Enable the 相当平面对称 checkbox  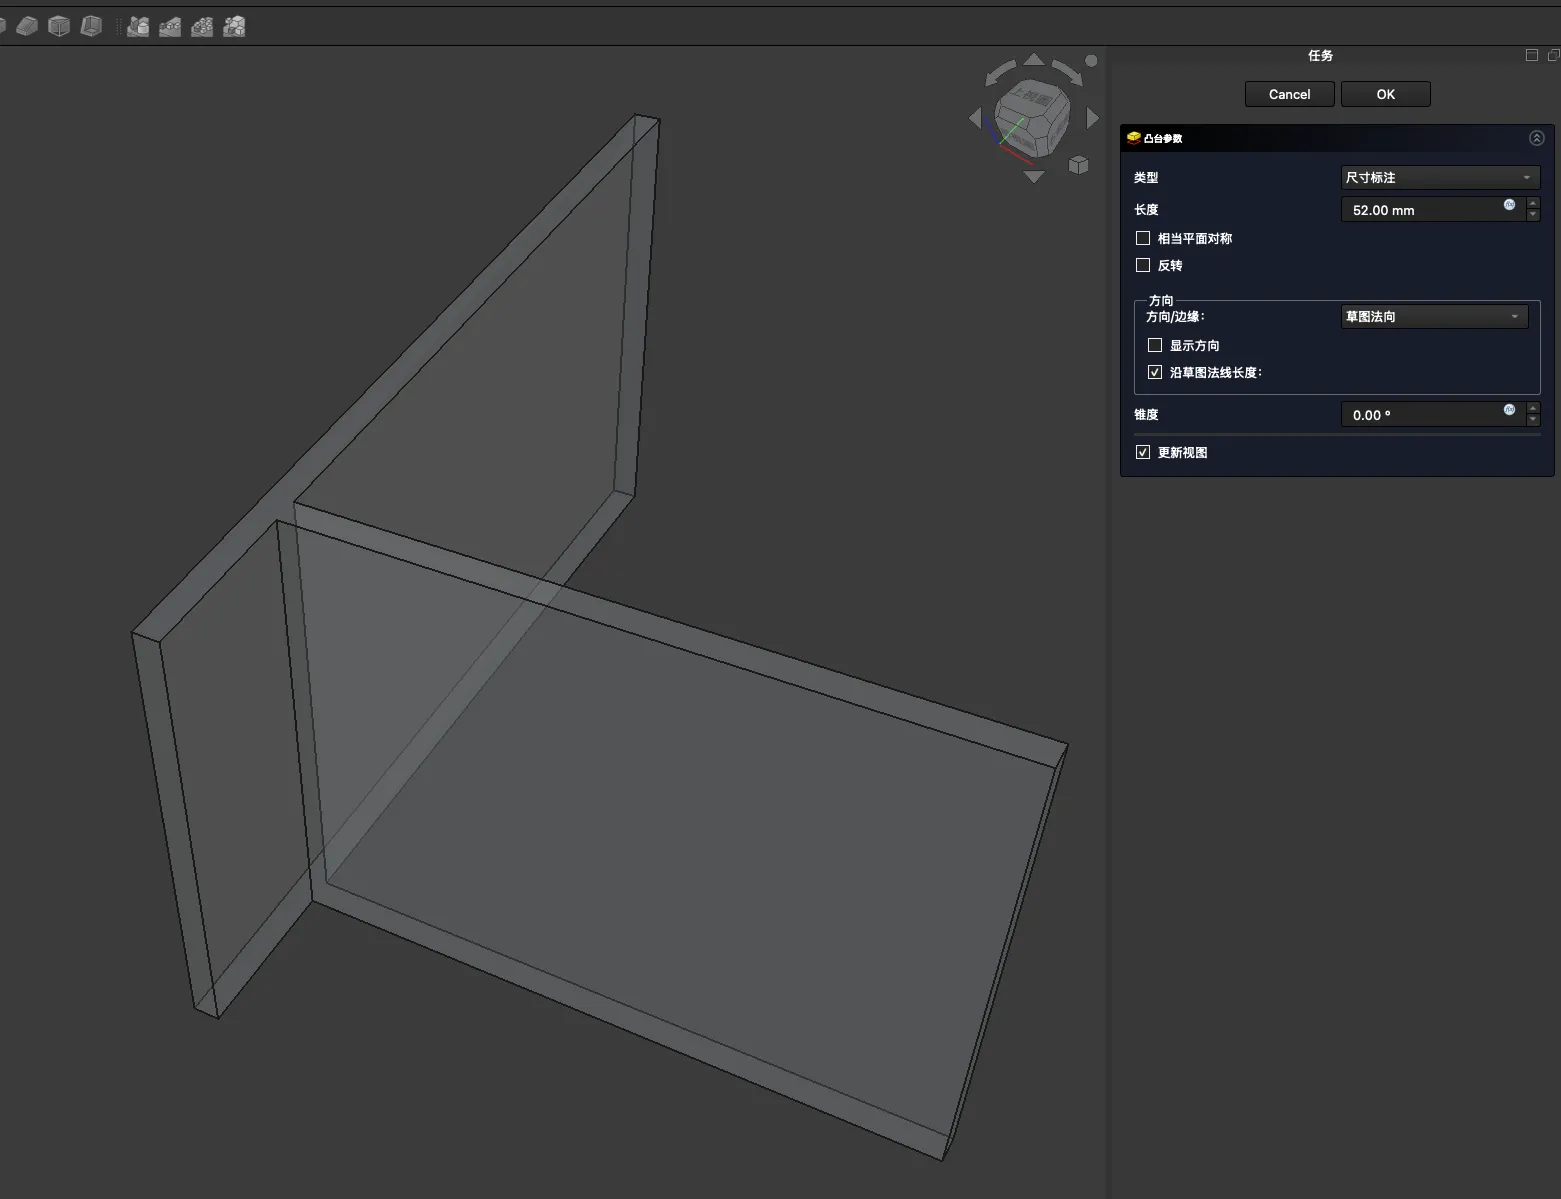tap(1143, 238)
